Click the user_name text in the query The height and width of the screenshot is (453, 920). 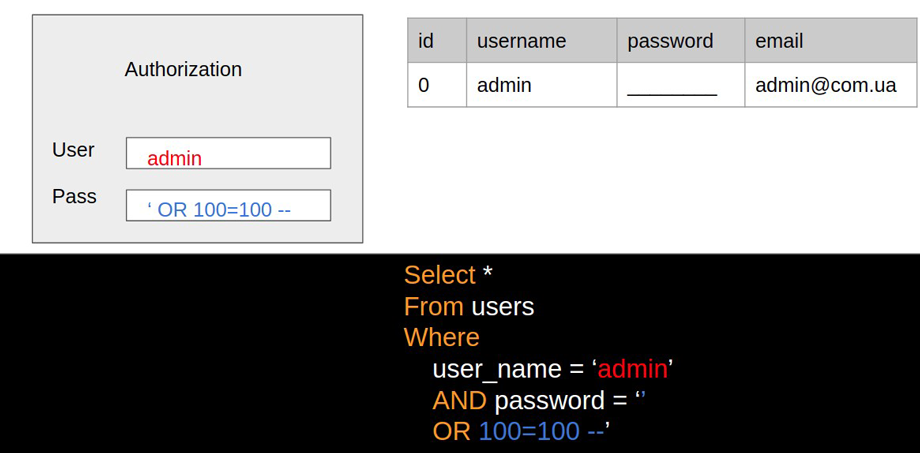pyautogui.click(x=498, y=369)
